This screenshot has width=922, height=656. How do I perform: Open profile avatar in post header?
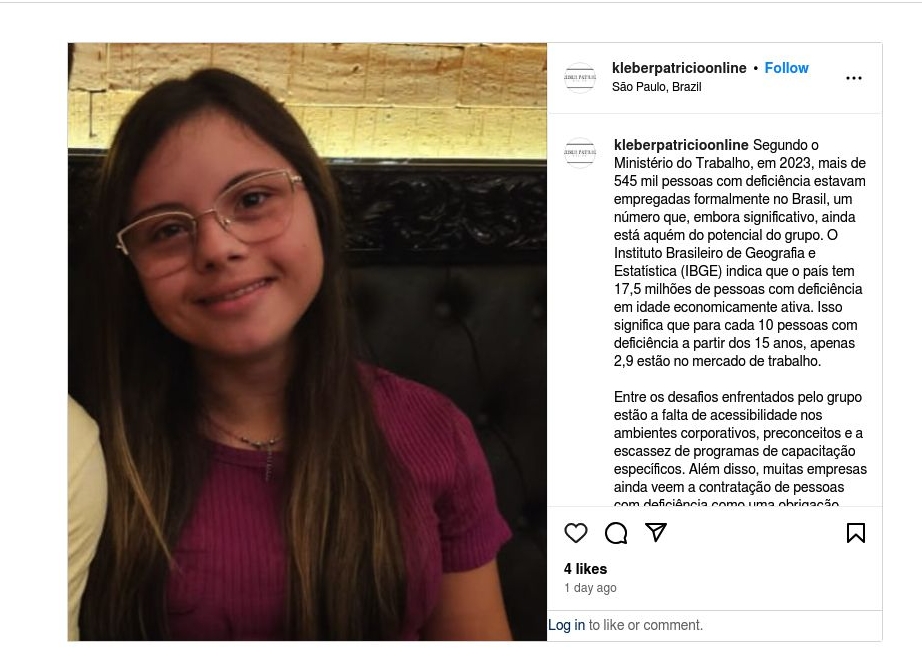point(580,78)
